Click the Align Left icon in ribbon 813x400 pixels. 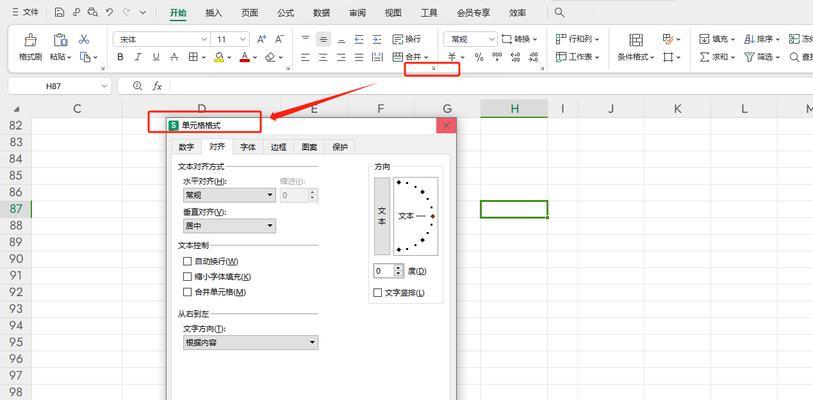pos(305,57)
